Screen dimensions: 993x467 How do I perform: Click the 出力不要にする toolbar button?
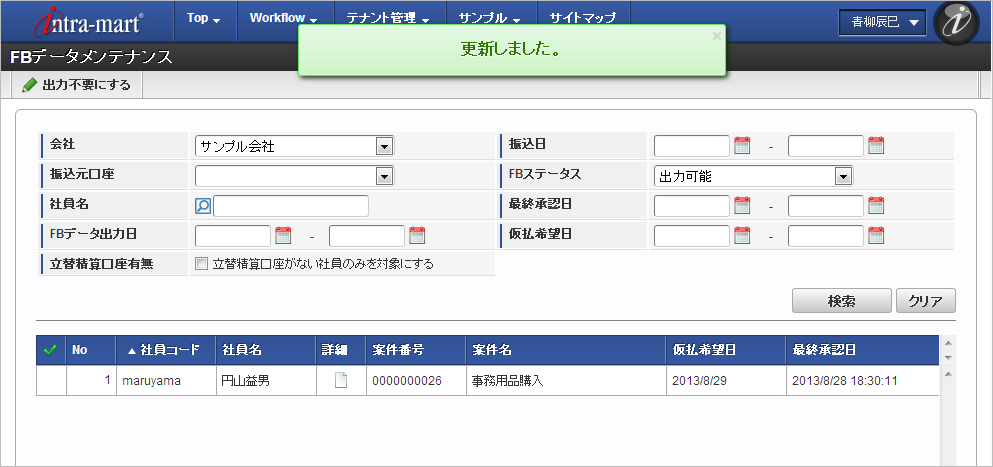pyautogui.click(x=77, y=85)
